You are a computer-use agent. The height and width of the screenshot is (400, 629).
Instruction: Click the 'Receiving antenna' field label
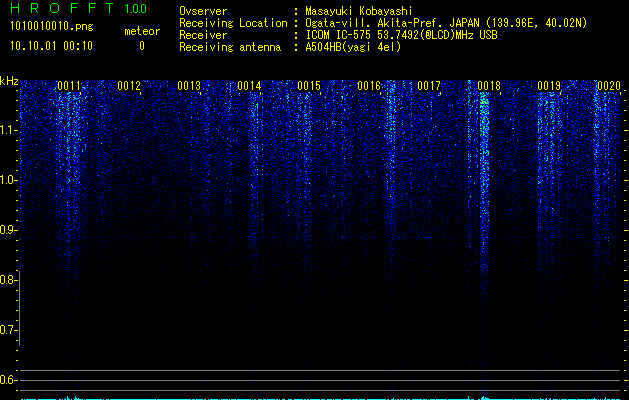click(x=230, y=47)
